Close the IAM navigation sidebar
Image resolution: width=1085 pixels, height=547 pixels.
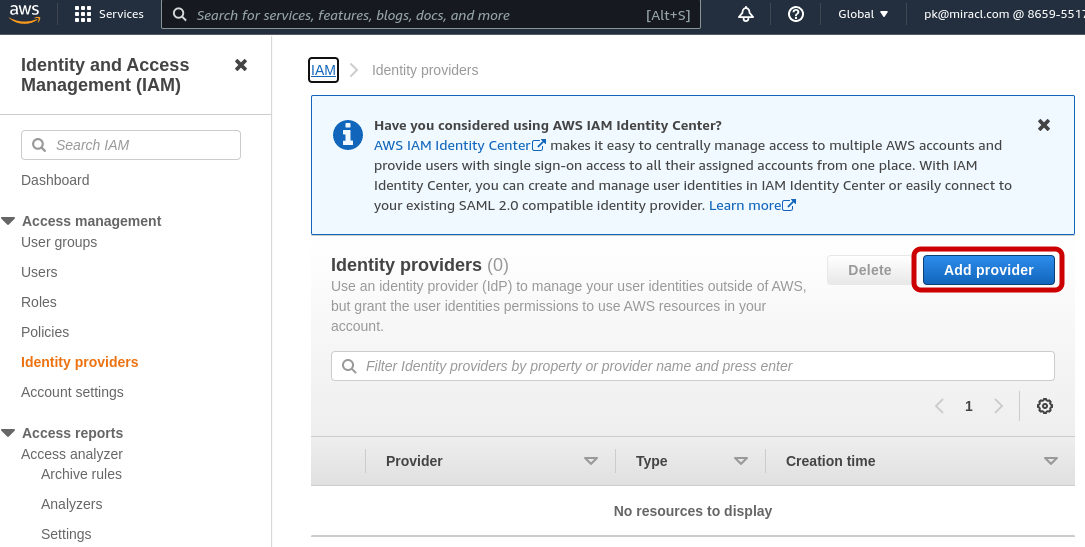241,65
